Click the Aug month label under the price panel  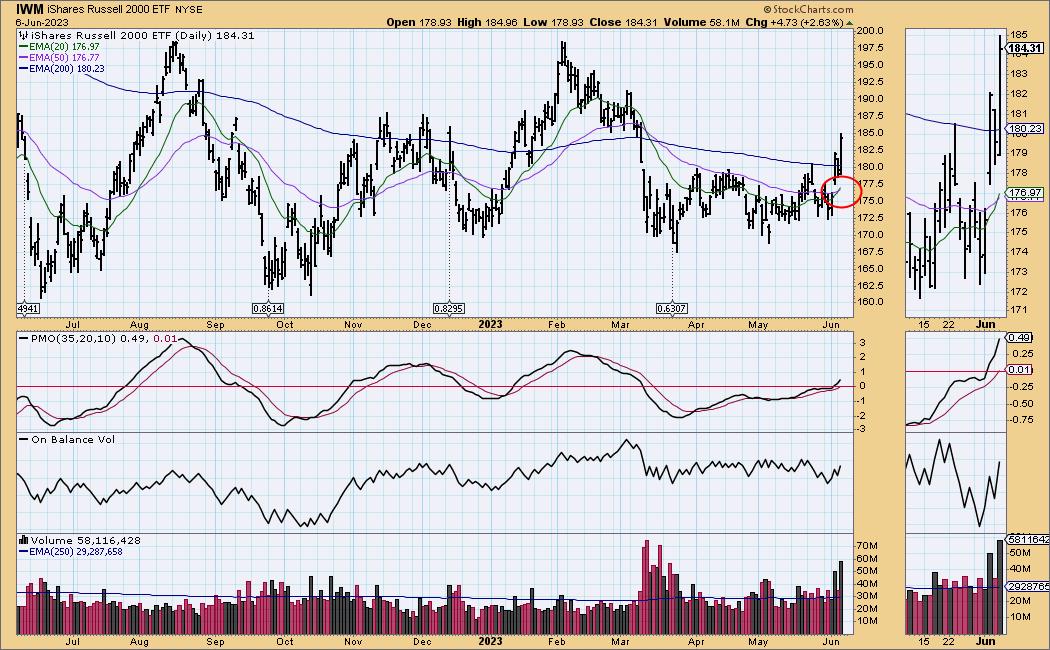tap(139, 325)
